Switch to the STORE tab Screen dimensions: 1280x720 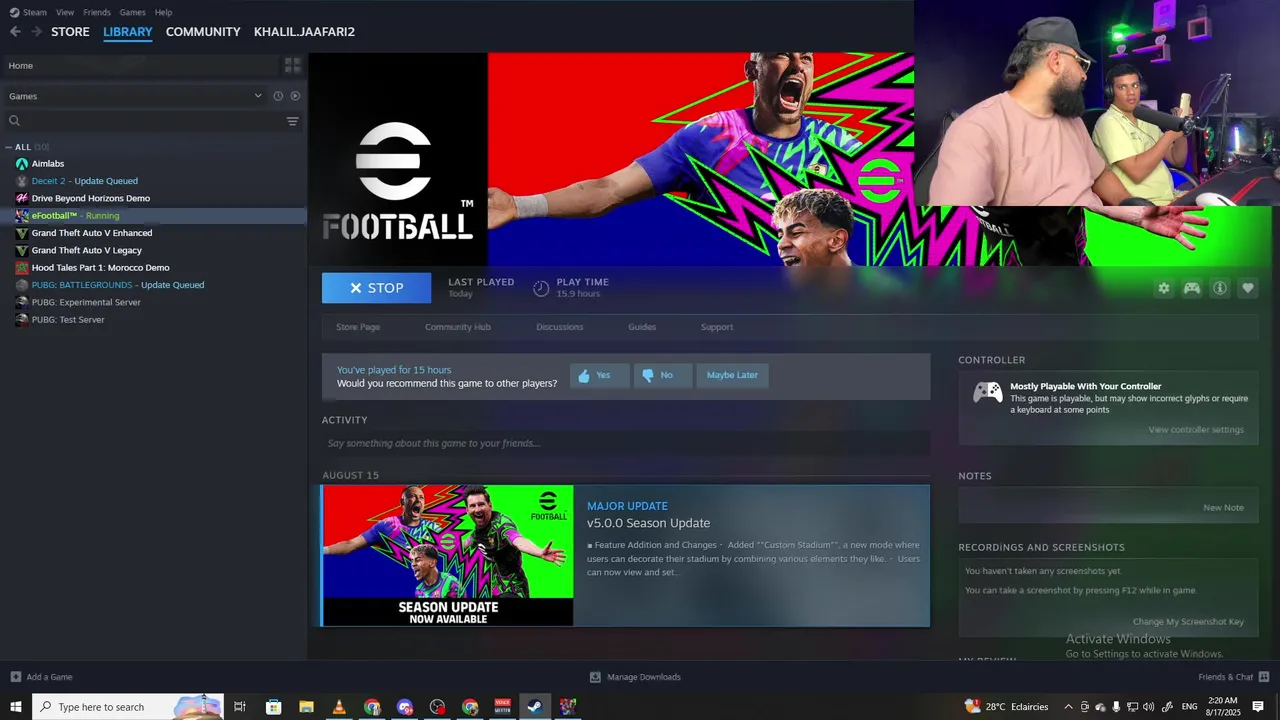tap(70, 32)
